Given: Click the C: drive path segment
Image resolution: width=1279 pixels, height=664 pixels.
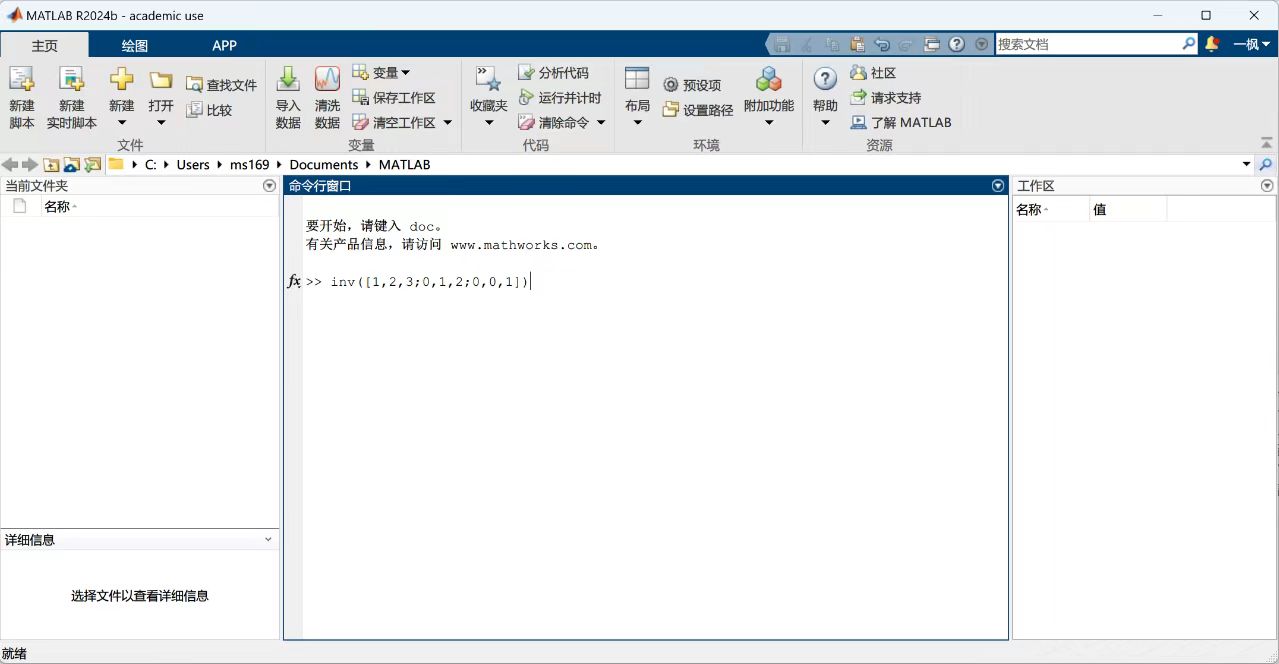Looking at the screenshot, I should point(151,165).
